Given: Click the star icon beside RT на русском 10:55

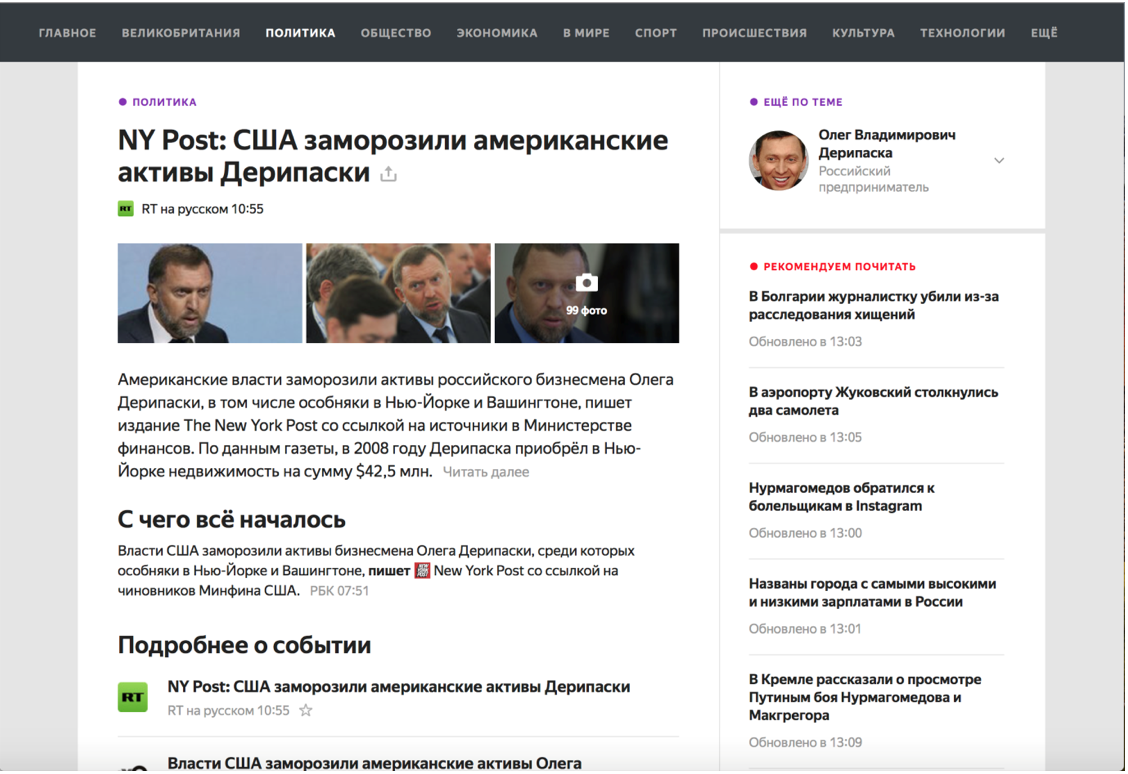Looking at the screenshot, I should [306, 711].
